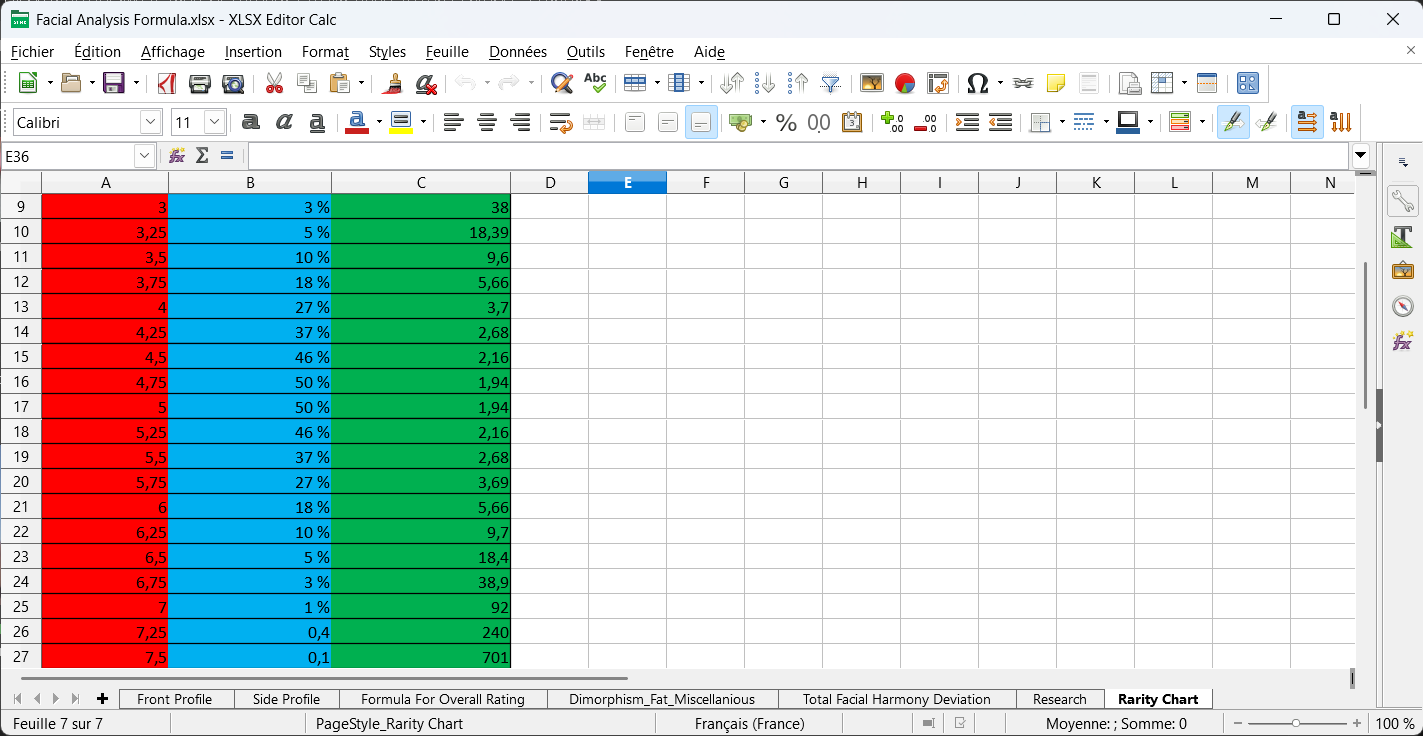Open the Données menu
The height and width of the screenshot is (736, 1423).
click(x=518, y=52)
